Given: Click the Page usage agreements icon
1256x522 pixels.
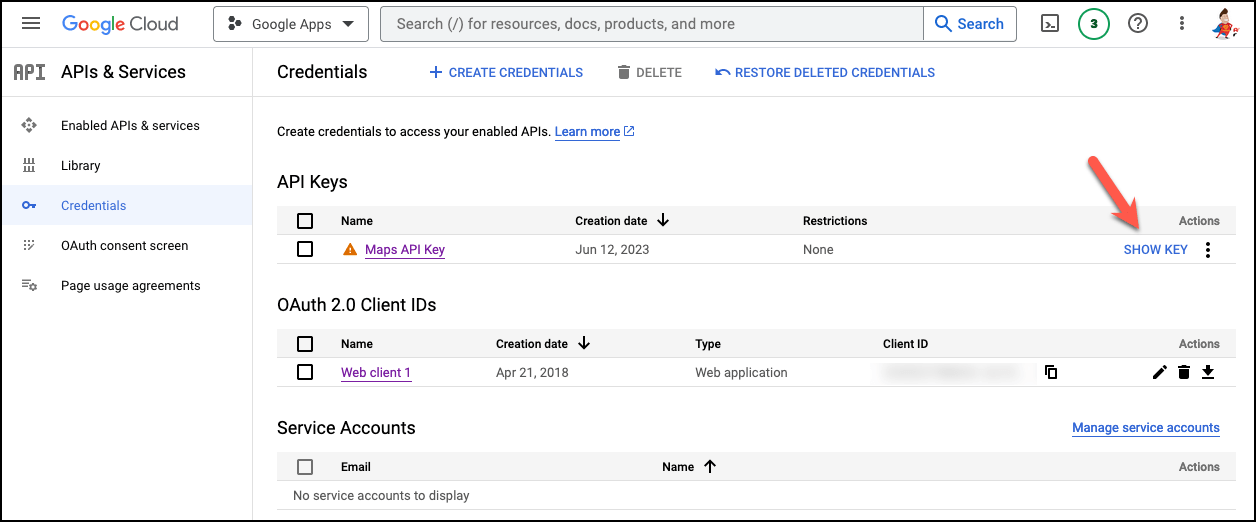Looking at the screenshot, I should 29,285.
